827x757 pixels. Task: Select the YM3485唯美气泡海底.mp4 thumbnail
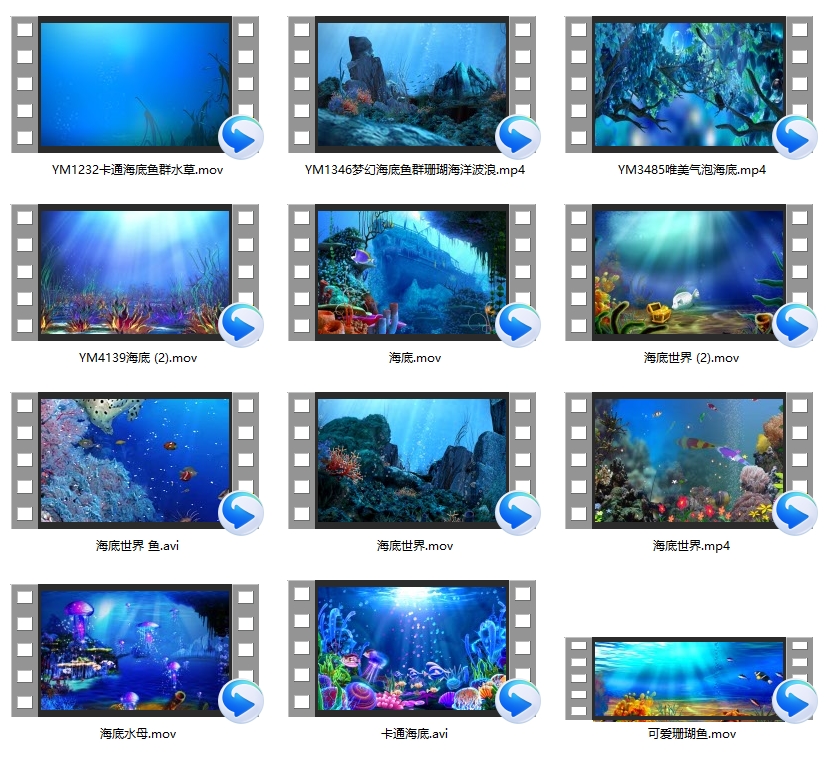[689, 84]
